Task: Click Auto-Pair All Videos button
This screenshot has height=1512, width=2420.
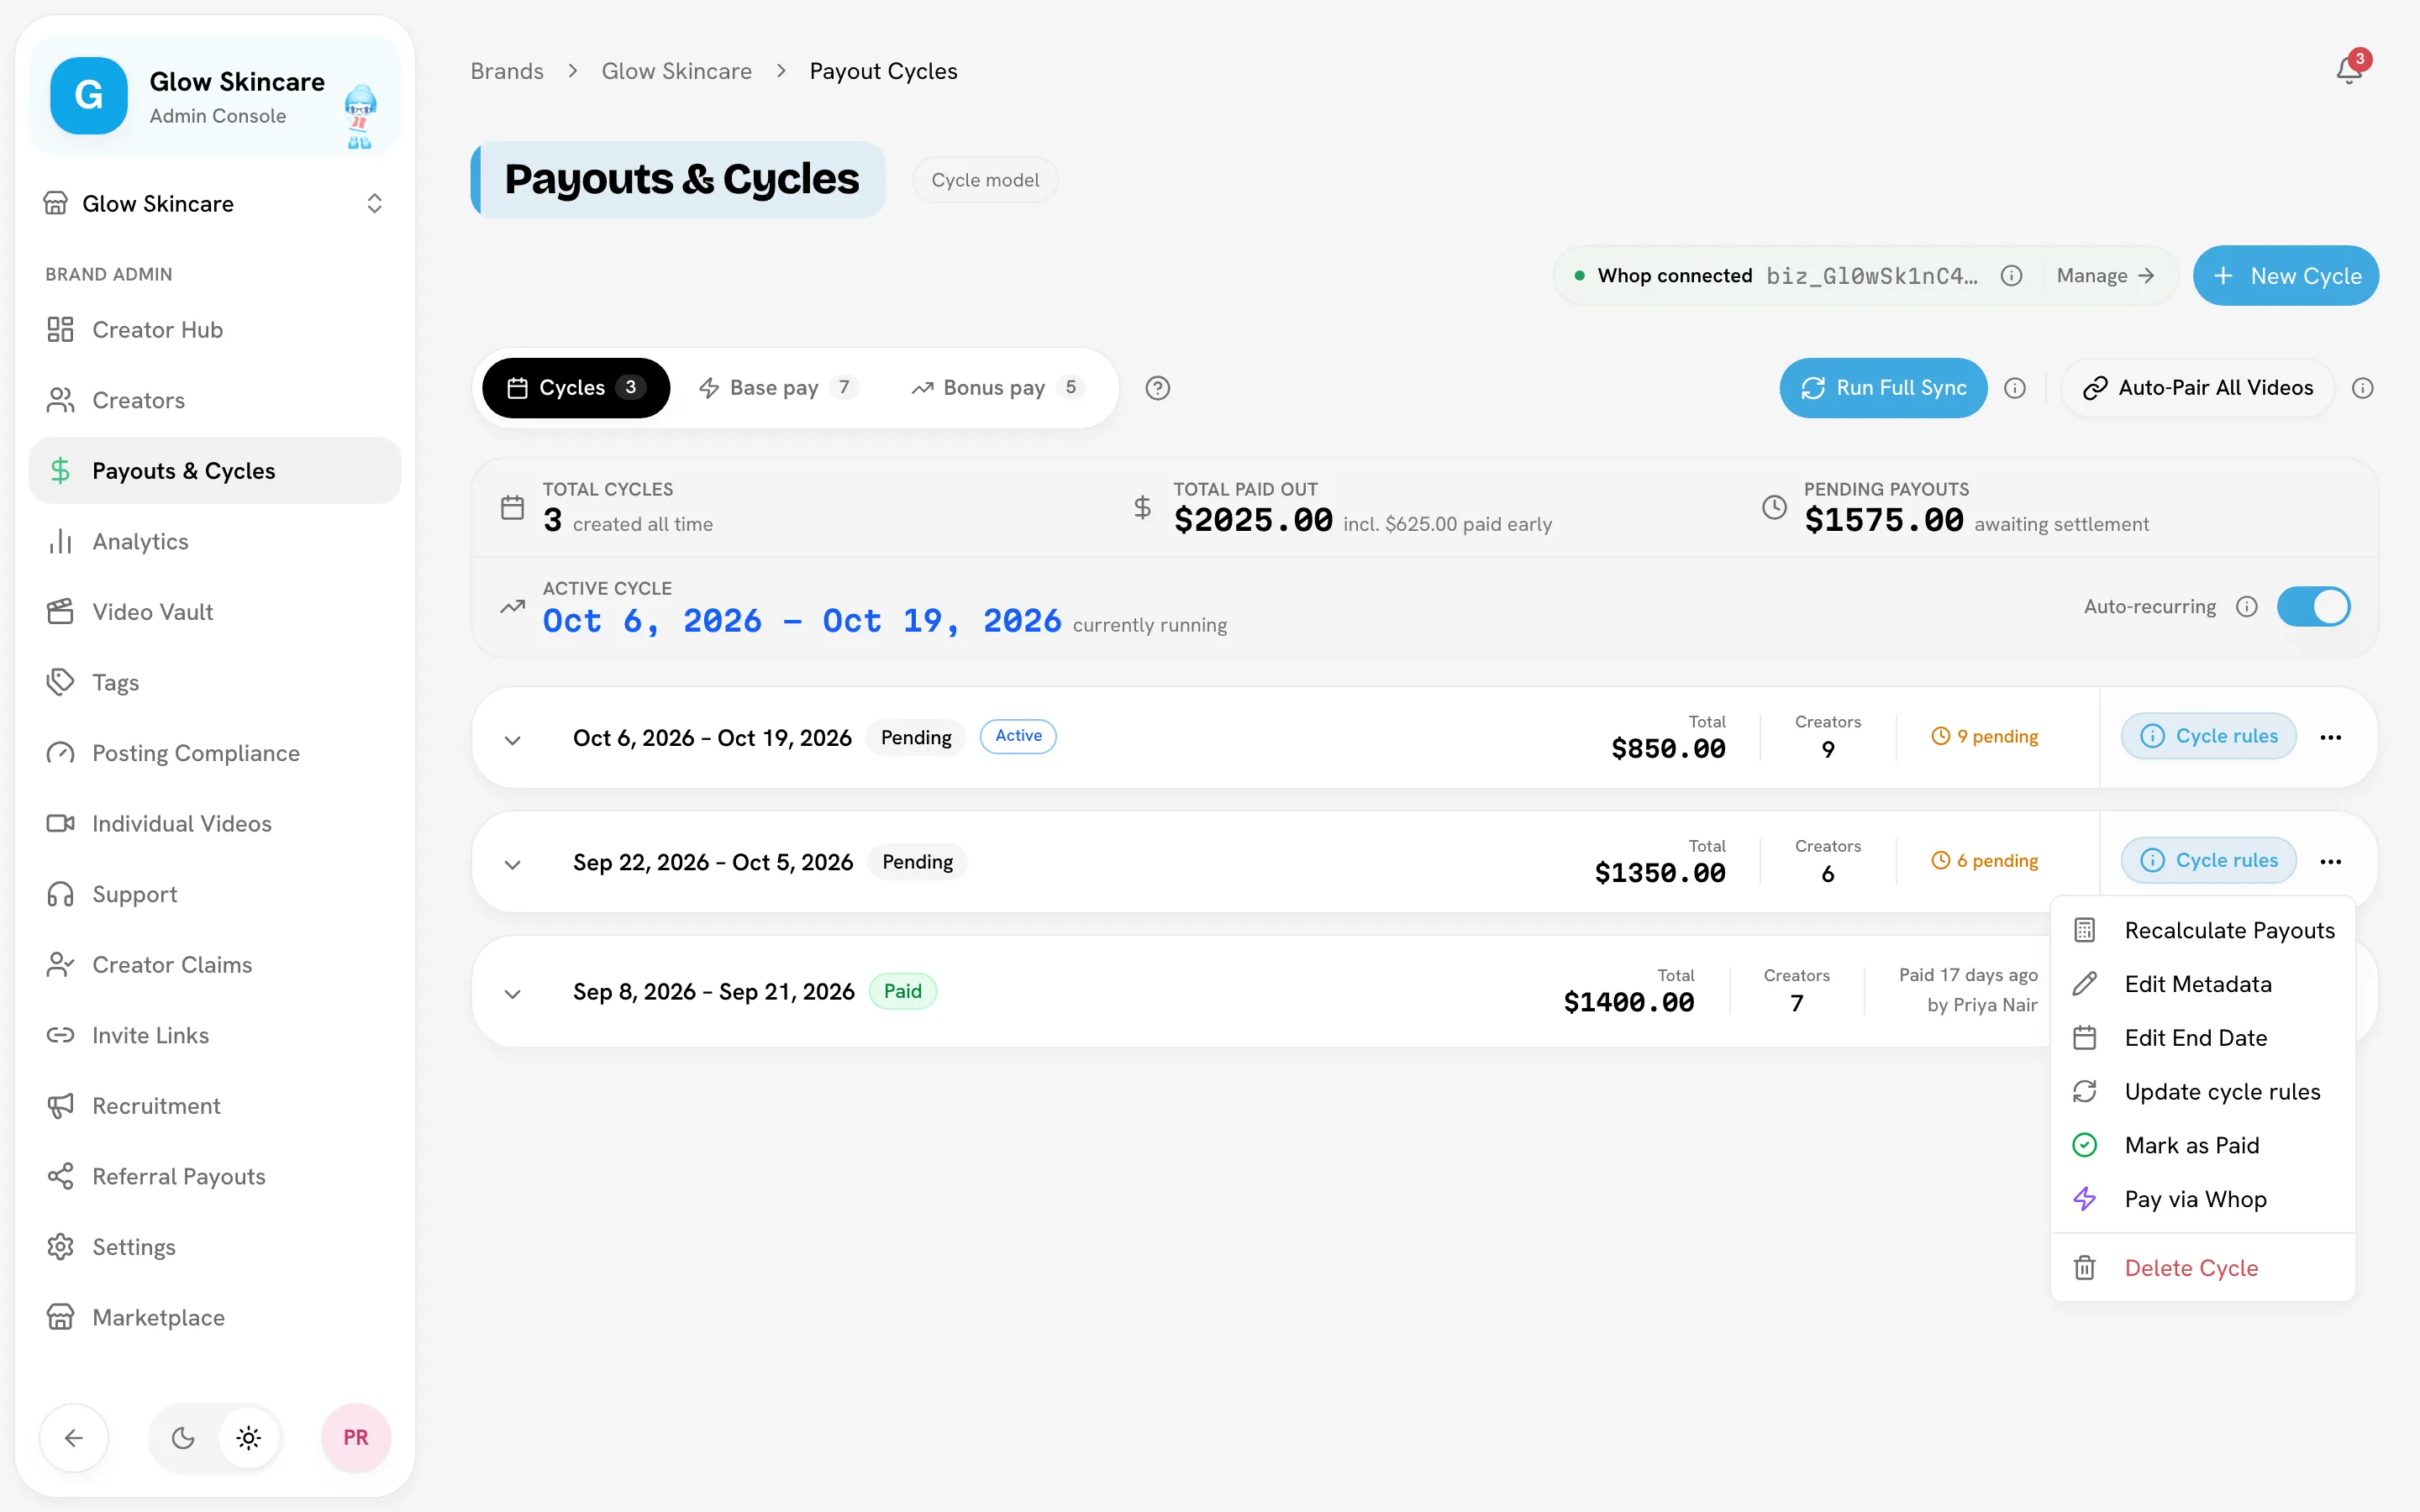Action: coord(2198,388)
